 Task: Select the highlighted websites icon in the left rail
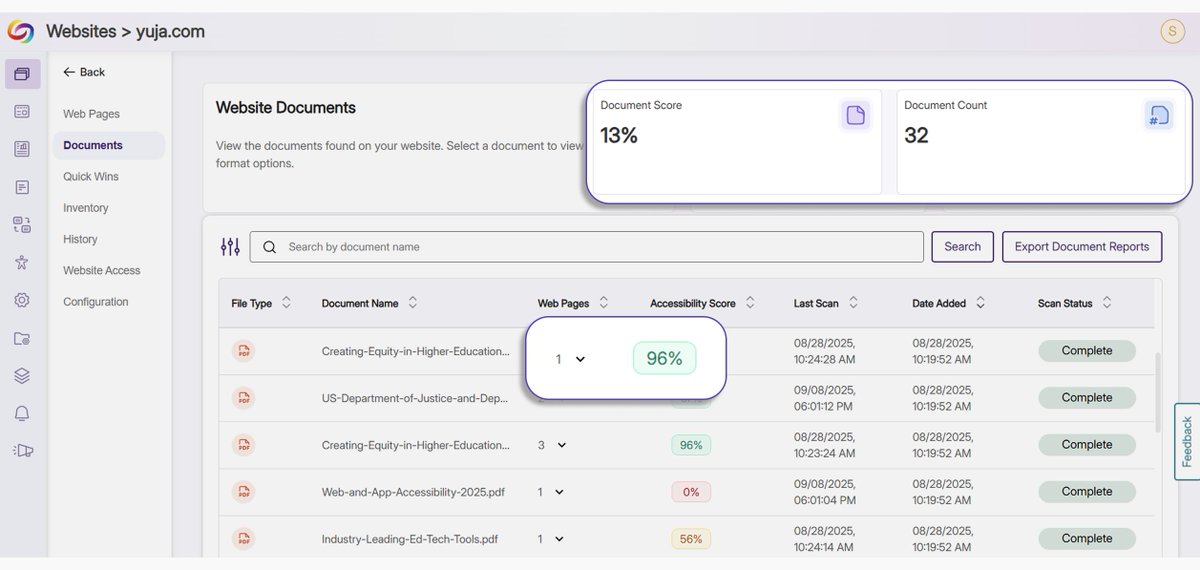pos(22,74)
